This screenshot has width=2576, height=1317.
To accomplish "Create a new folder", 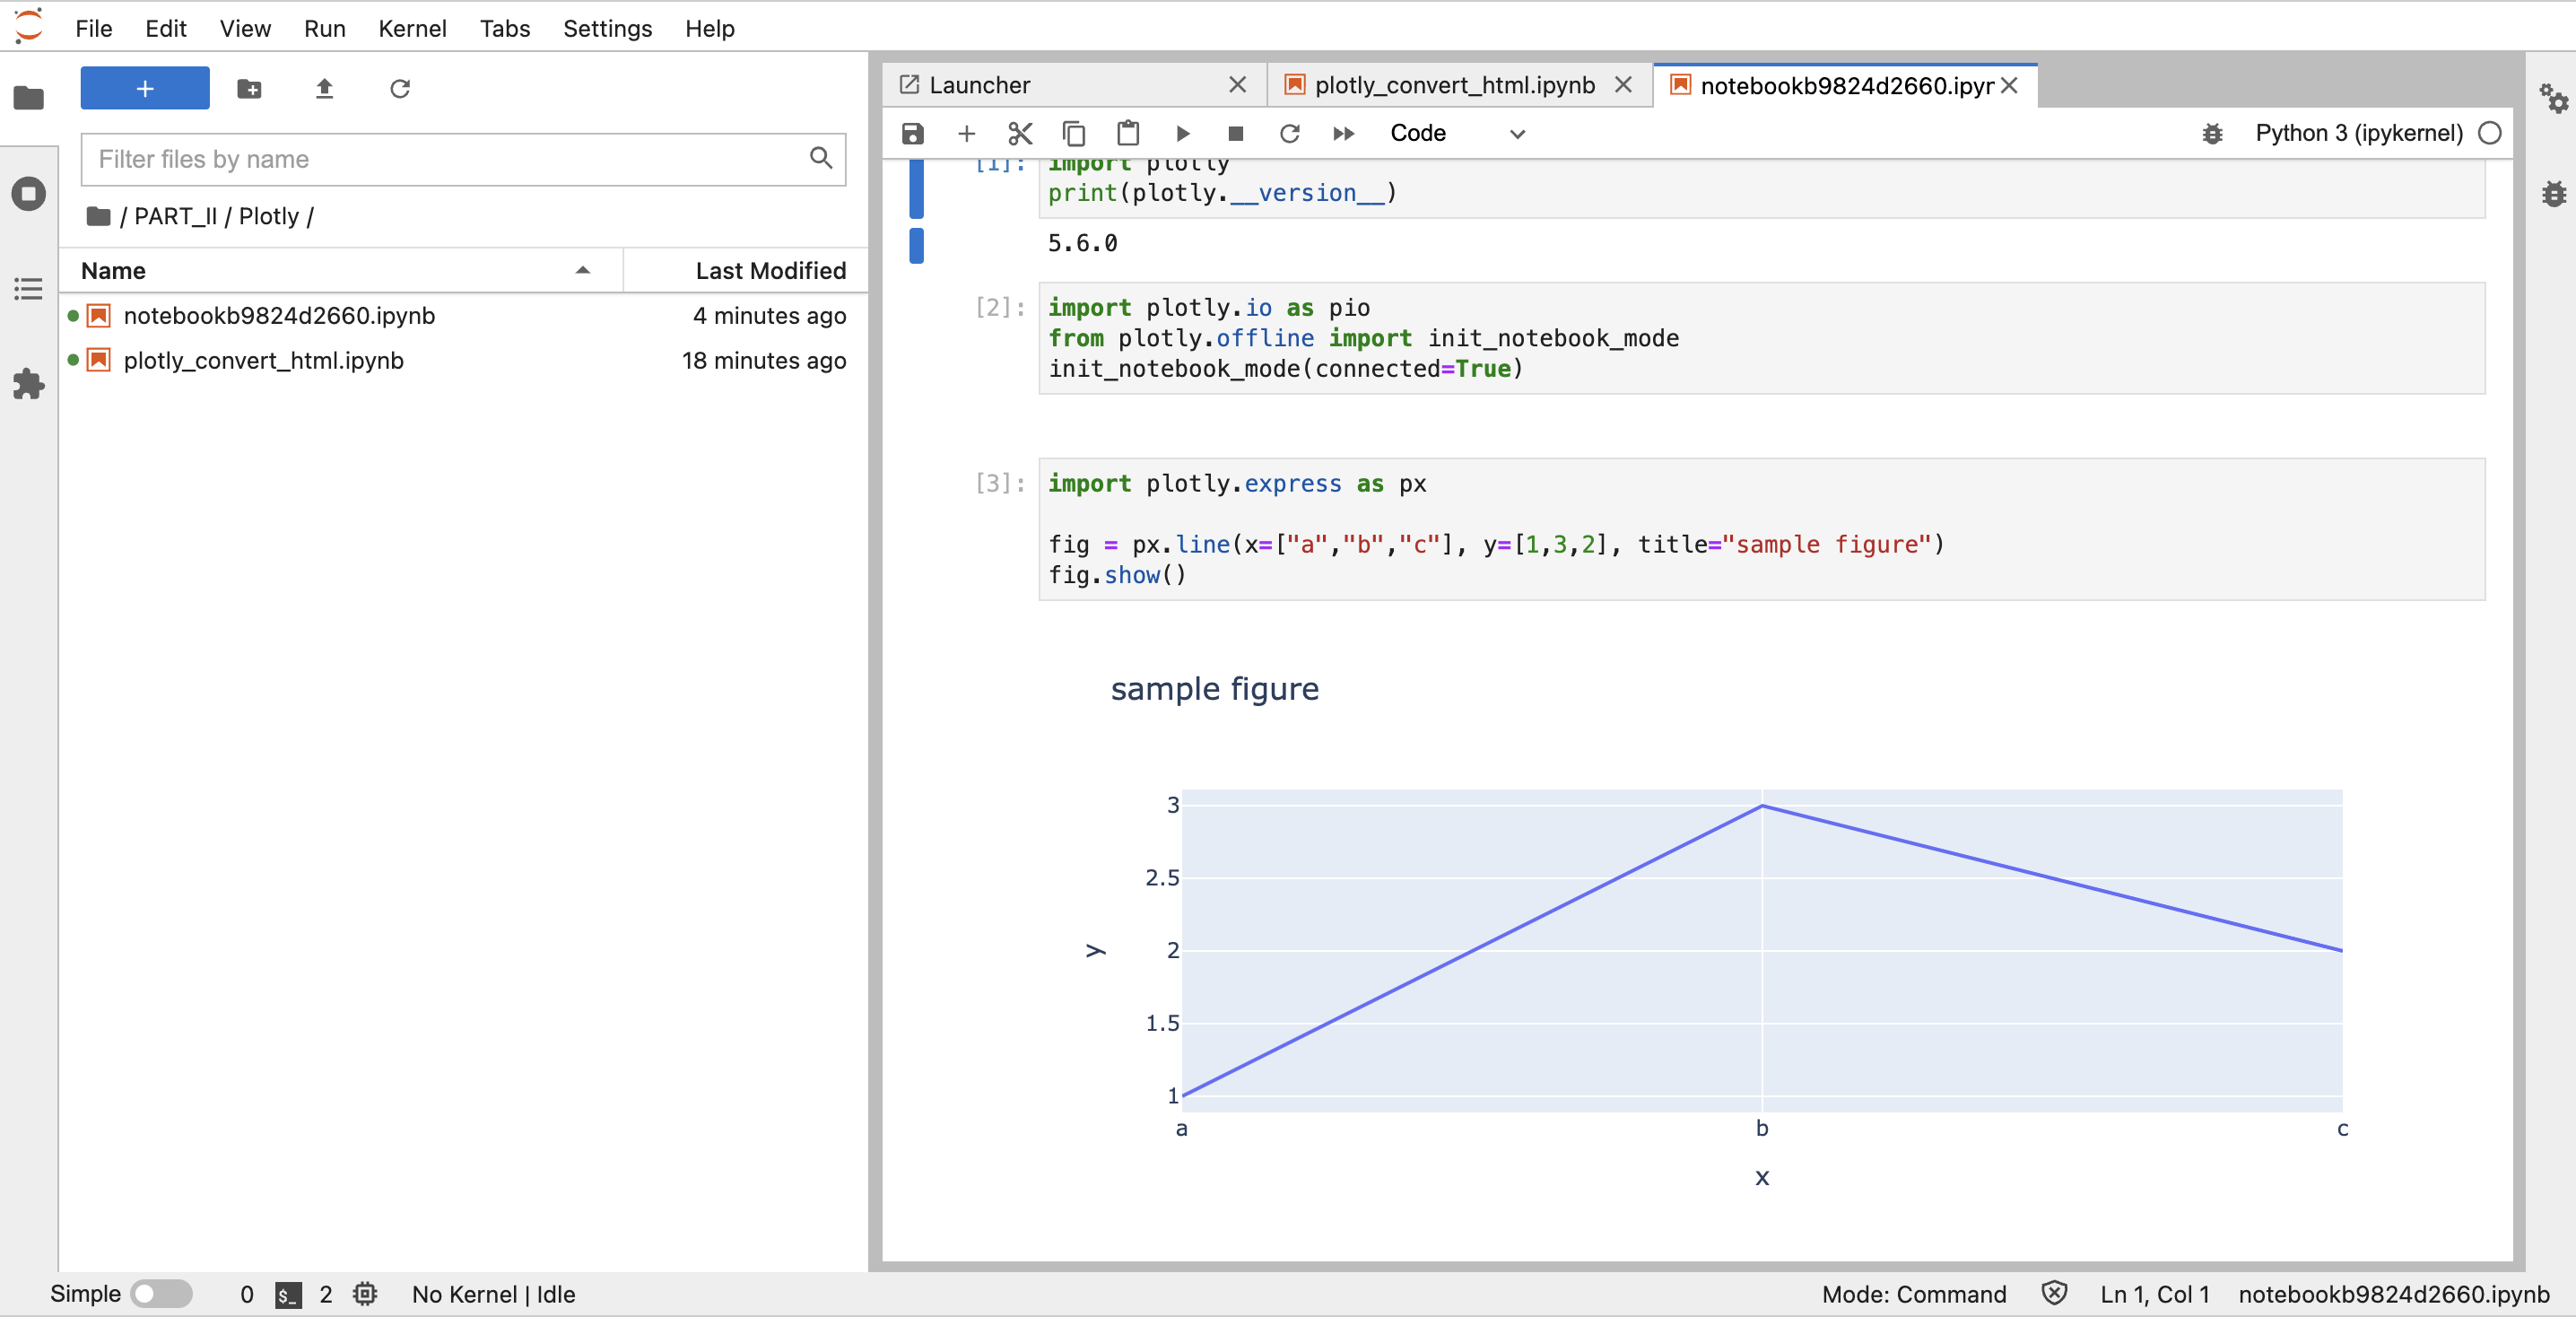I will click(x=249, y=89).
